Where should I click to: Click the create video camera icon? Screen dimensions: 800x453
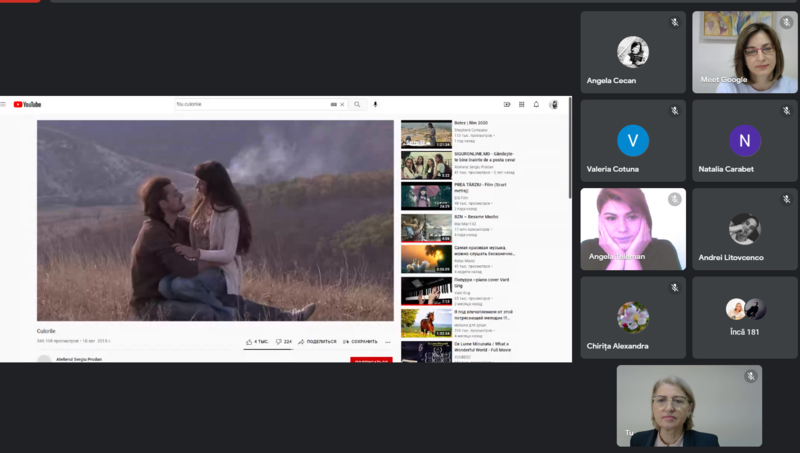pyautogui.click(x=507, y=104)
